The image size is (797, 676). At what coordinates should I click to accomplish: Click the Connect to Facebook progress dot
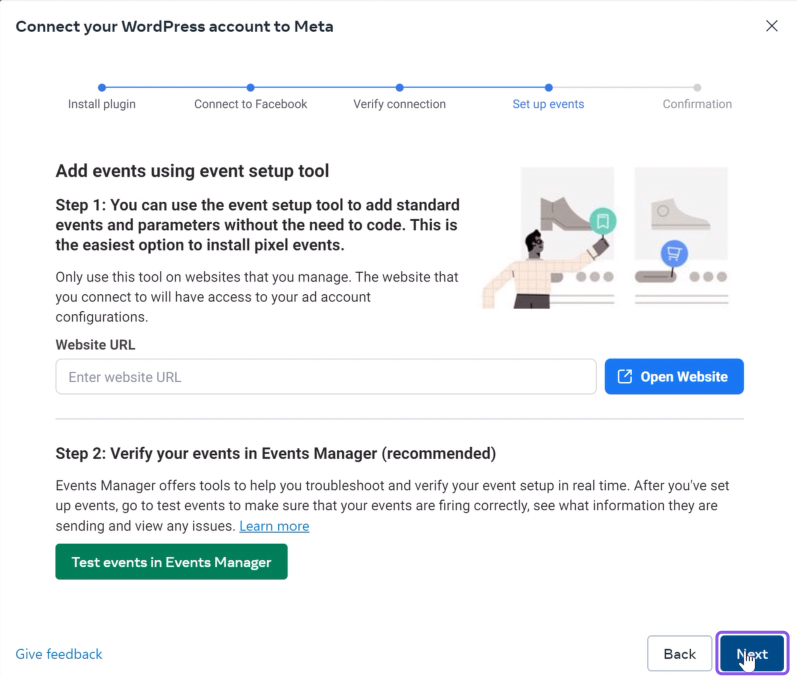point(251,88)
